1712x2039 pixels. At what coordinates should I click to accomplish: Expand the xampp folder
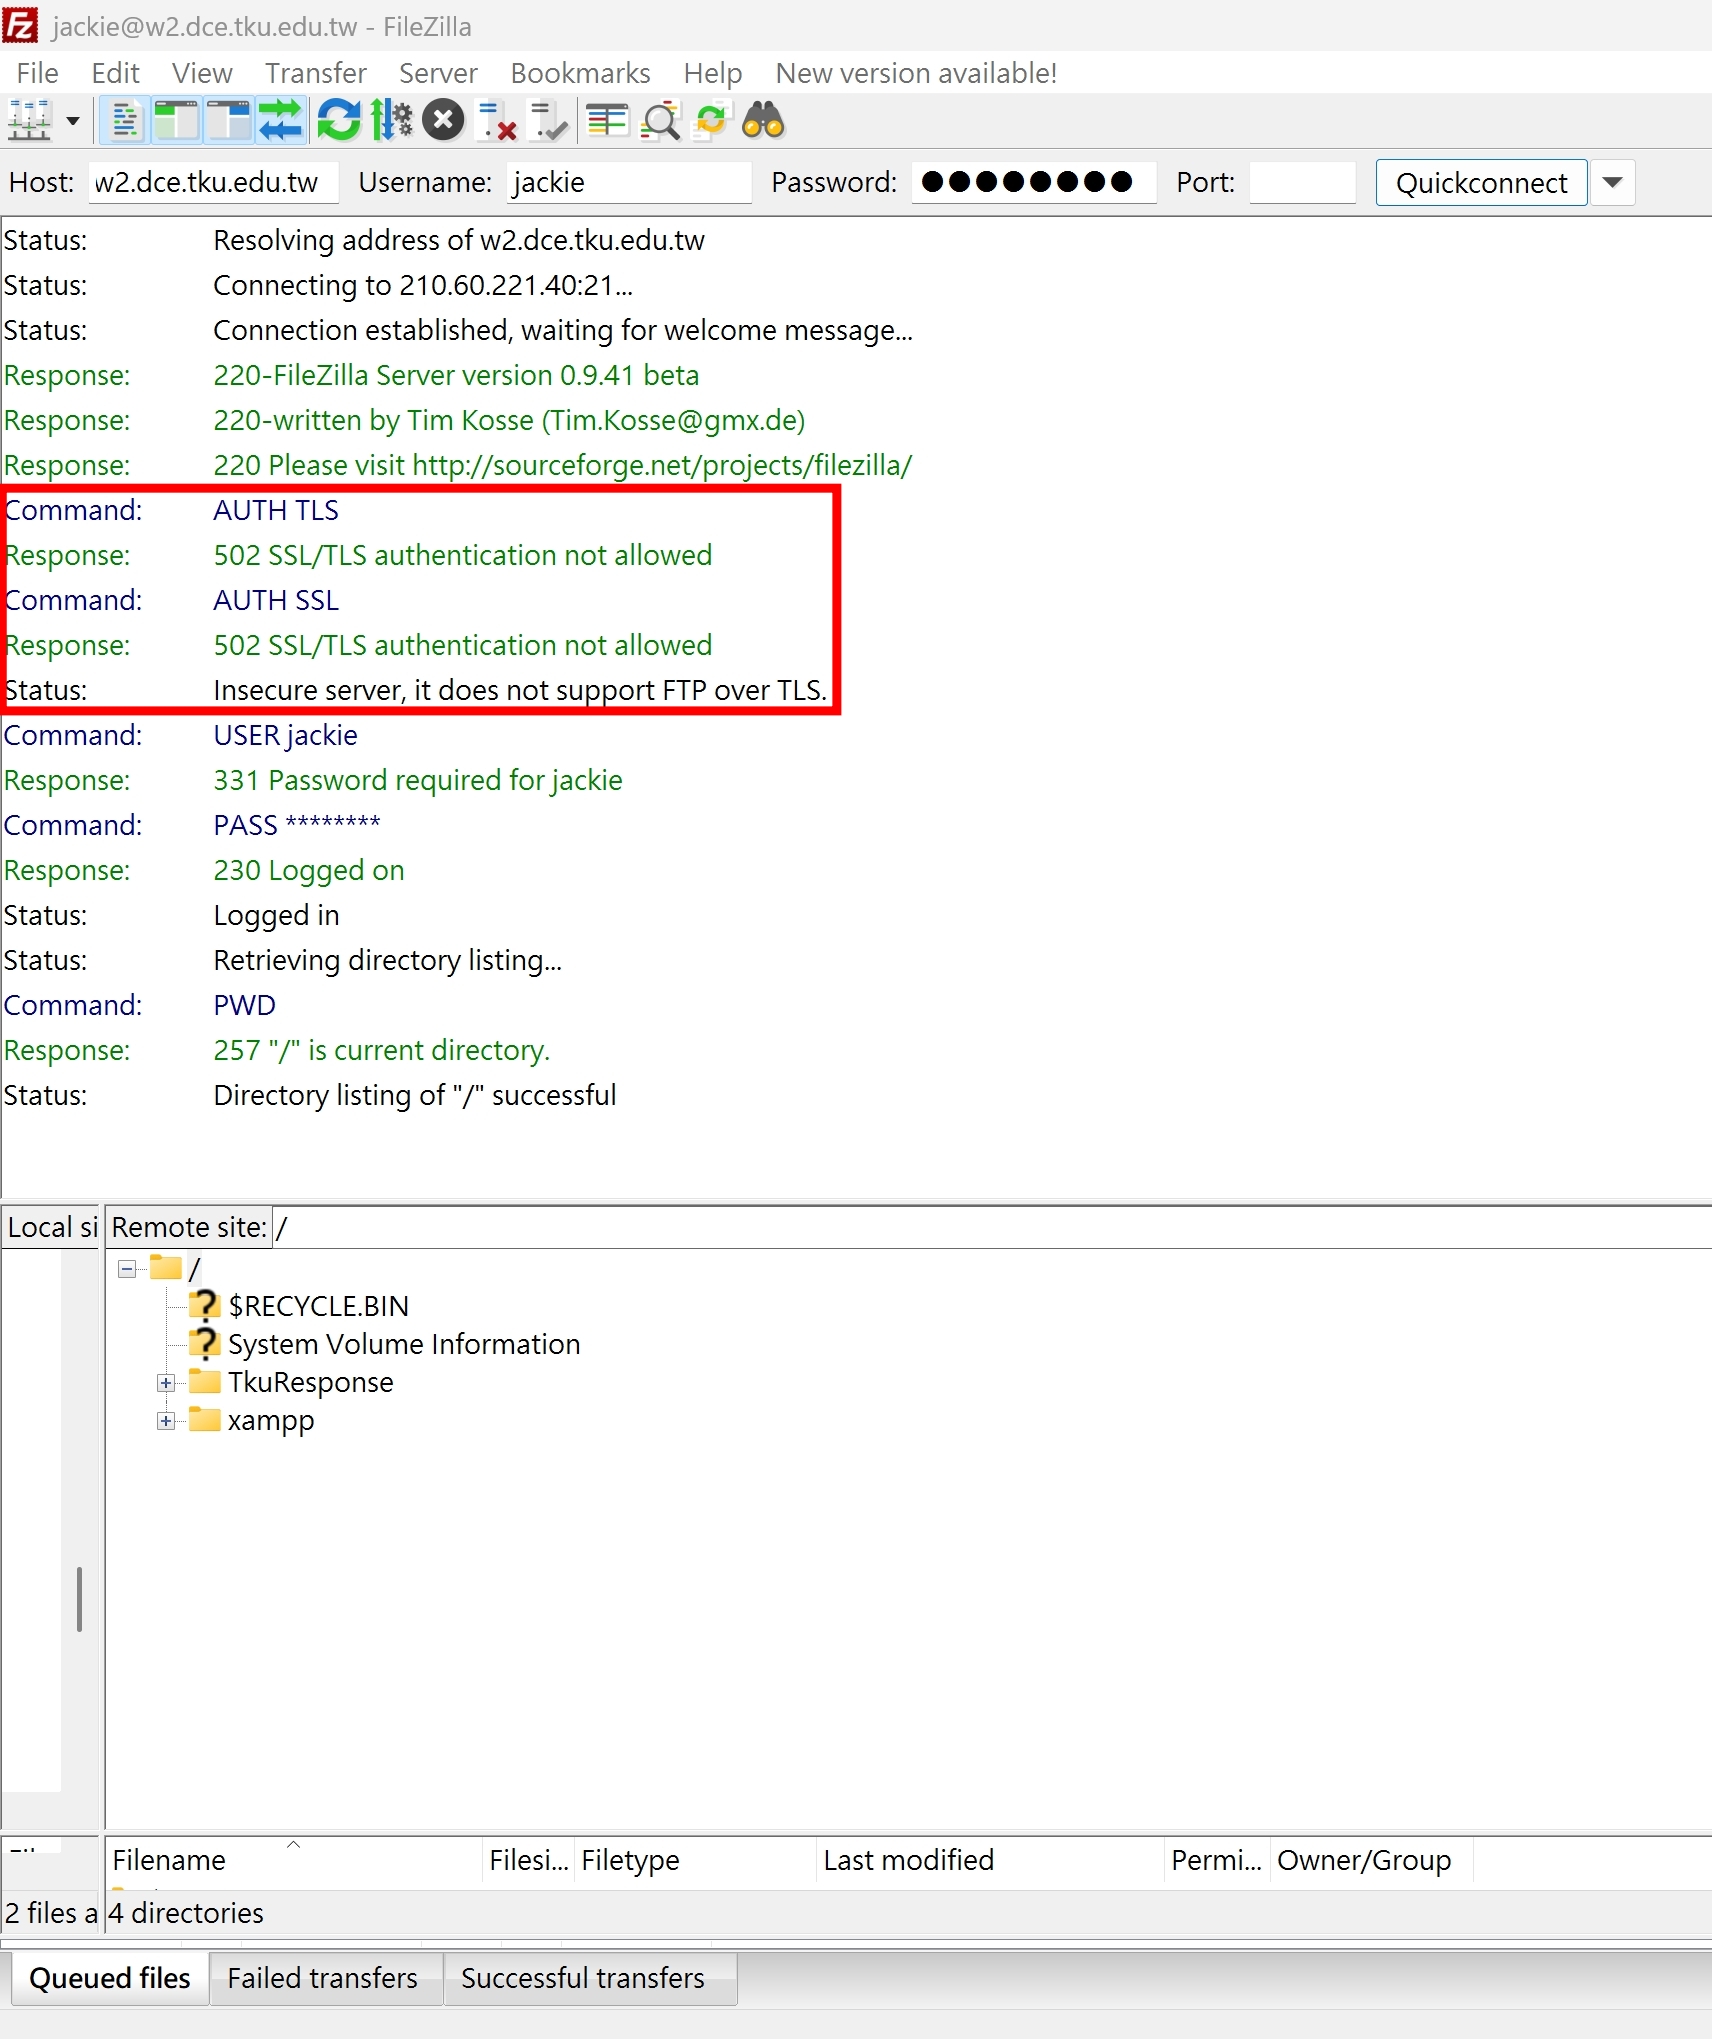pyautogui.click(x=166, y=1421)
